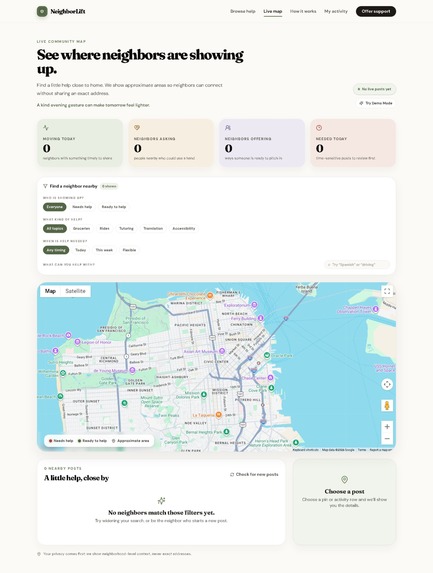Viewport: 433px width, 573px height.
Task: Click the Ghirardelli Chocolate Experience marker
Action: click(210, 295)
